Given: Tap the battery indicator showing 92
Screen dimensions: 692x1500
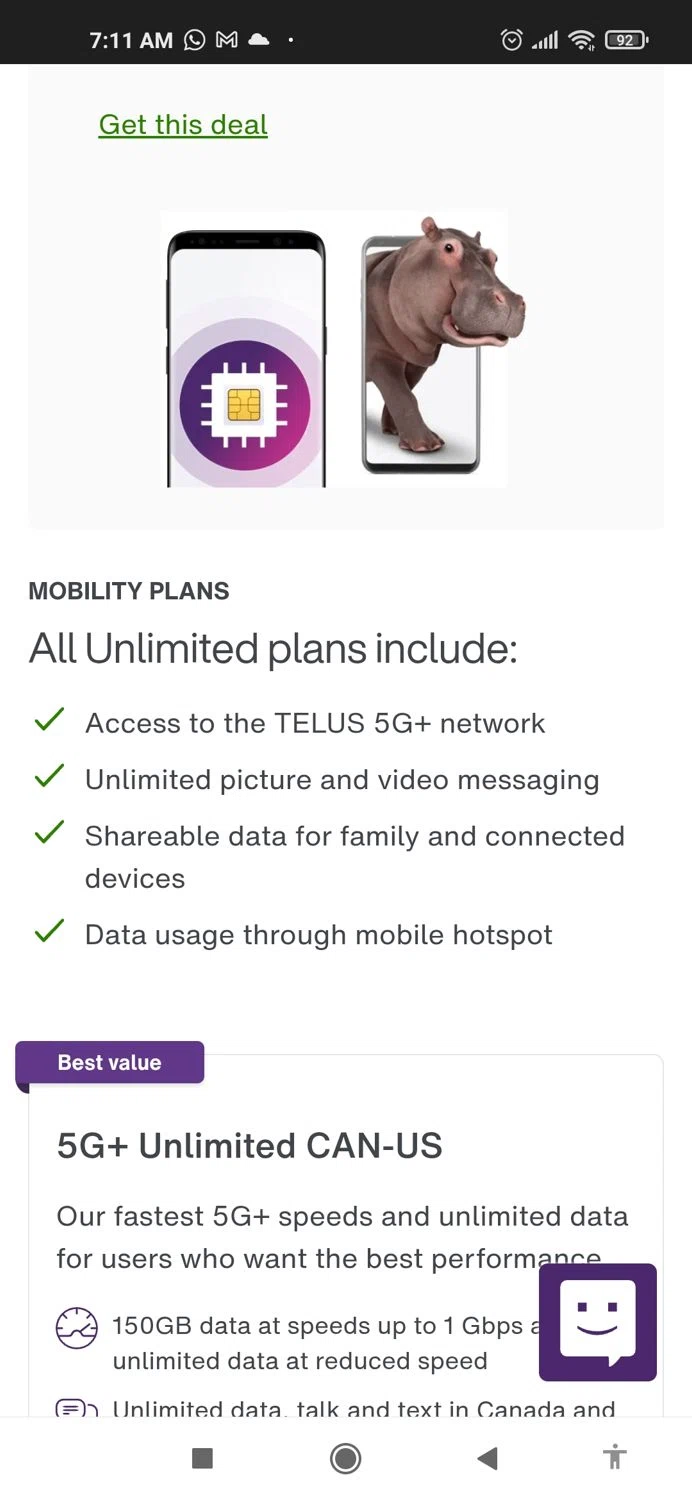Looking at the screenshot, I should [x=626, y=40].
